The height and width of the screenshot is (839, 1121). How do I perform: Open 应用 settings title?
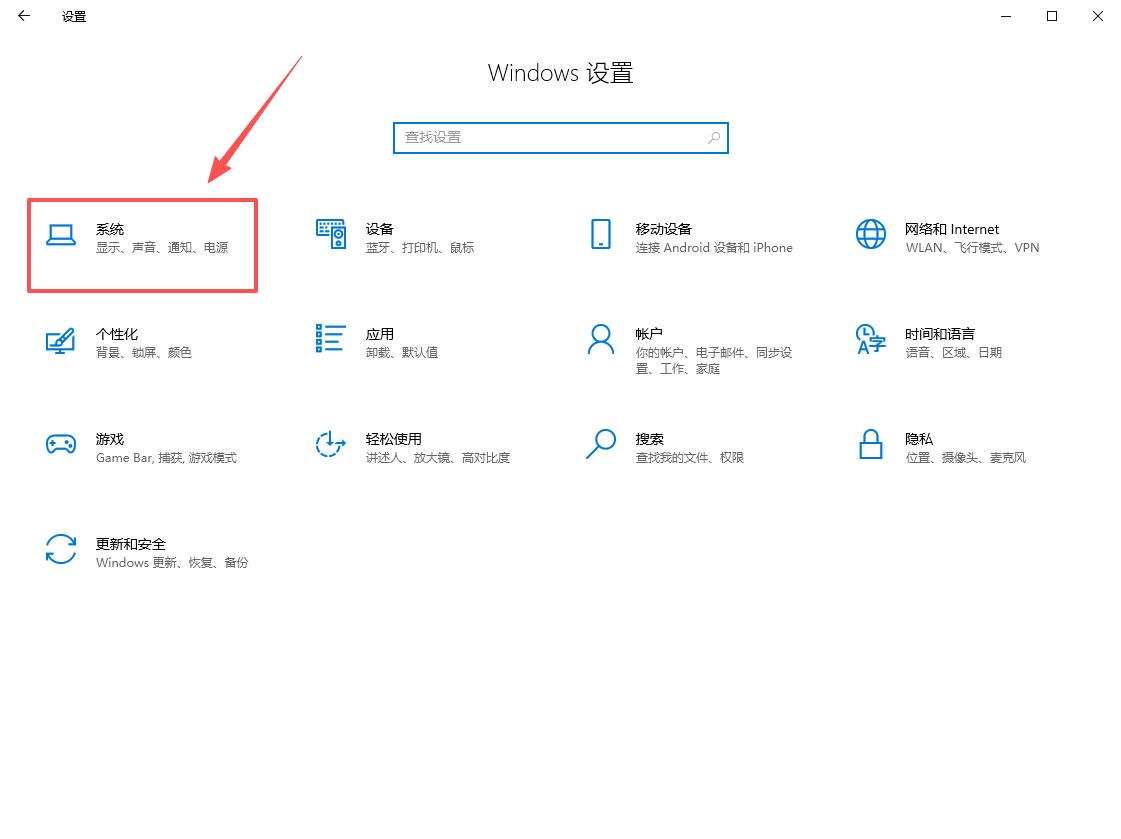380,334
